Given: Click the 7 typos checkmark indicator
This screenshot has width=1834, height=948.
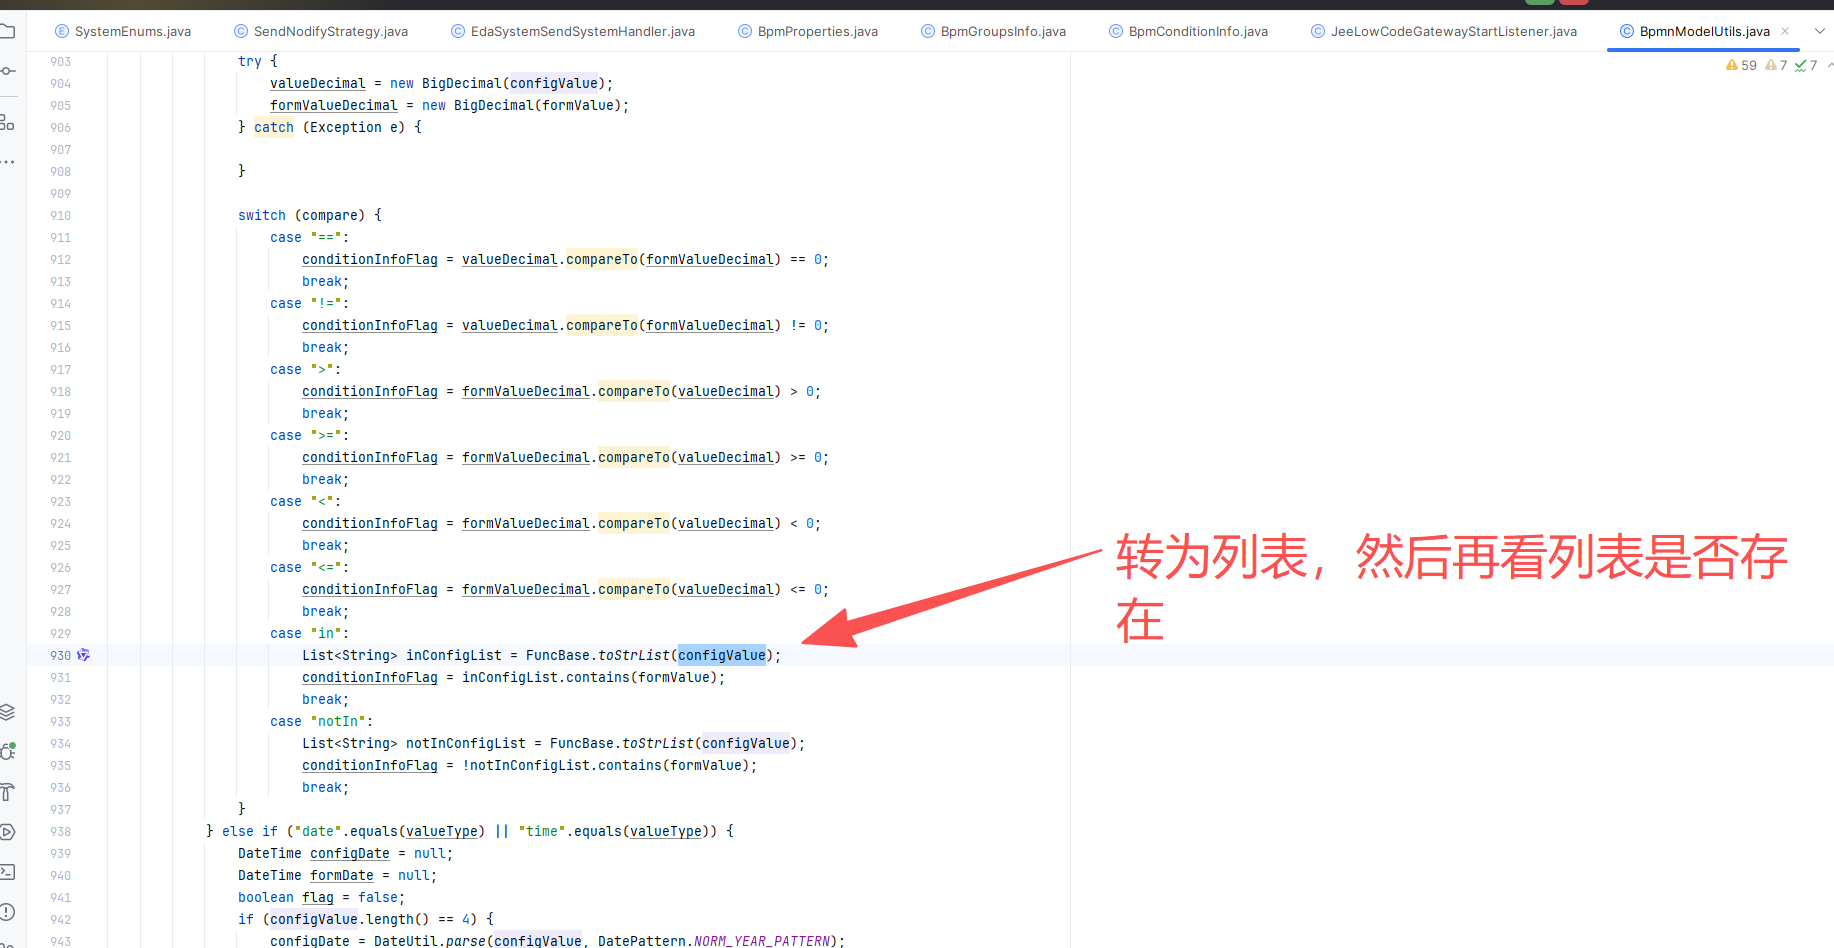Looking at the screenshot, I should [1806, 65].
